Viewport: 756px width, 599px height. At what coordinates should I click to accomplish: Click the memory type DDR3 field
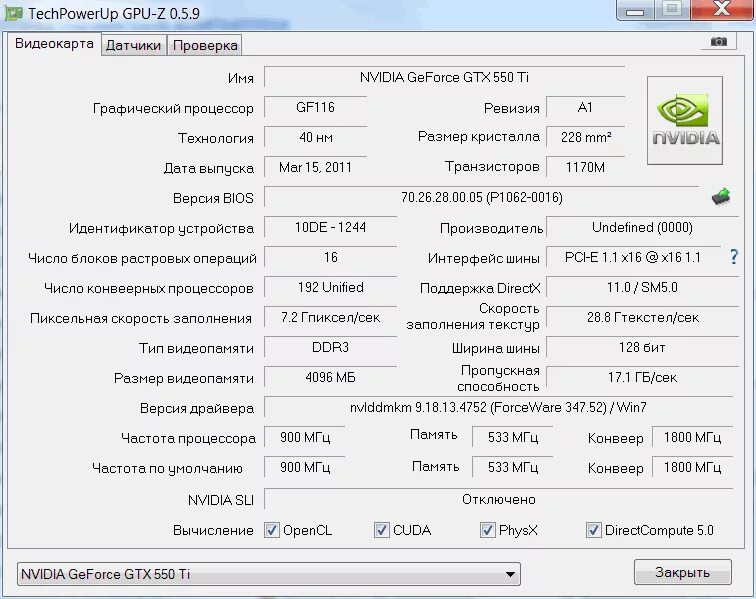(330, 347)
